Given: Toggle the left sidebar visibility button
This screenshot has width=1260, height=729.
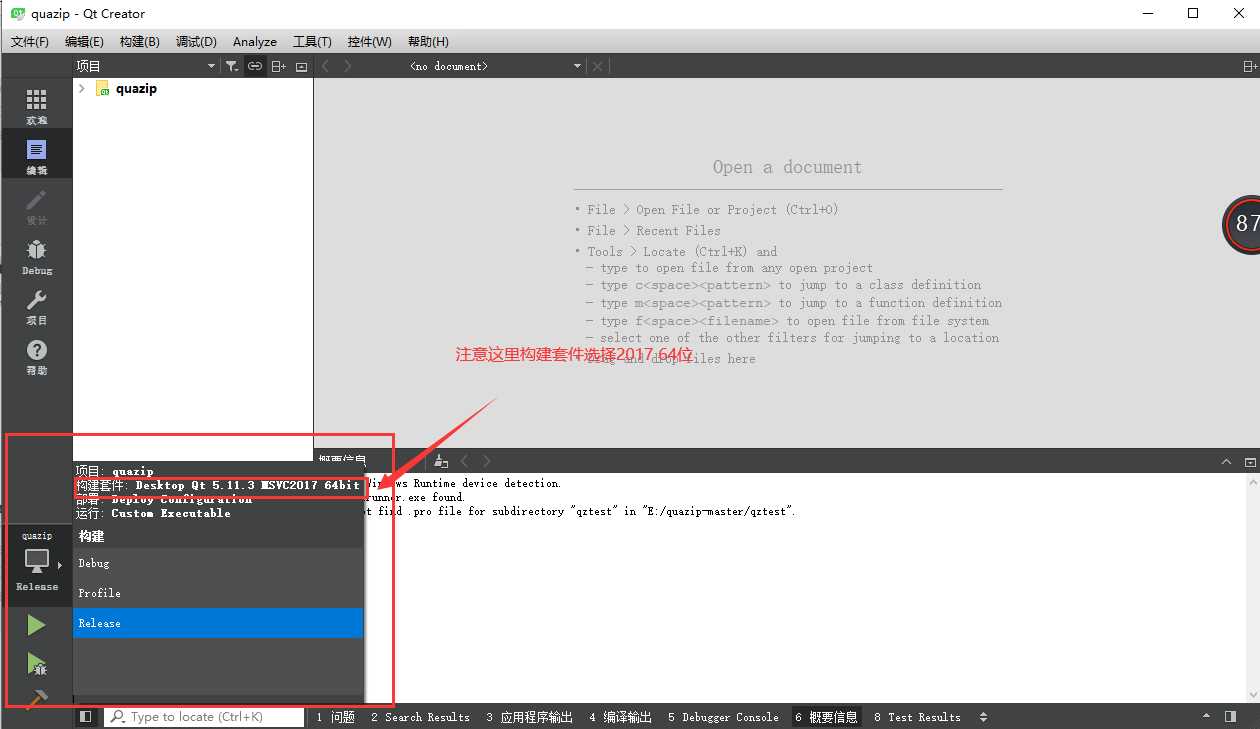Looking at the screenshot, I should 86,717.
